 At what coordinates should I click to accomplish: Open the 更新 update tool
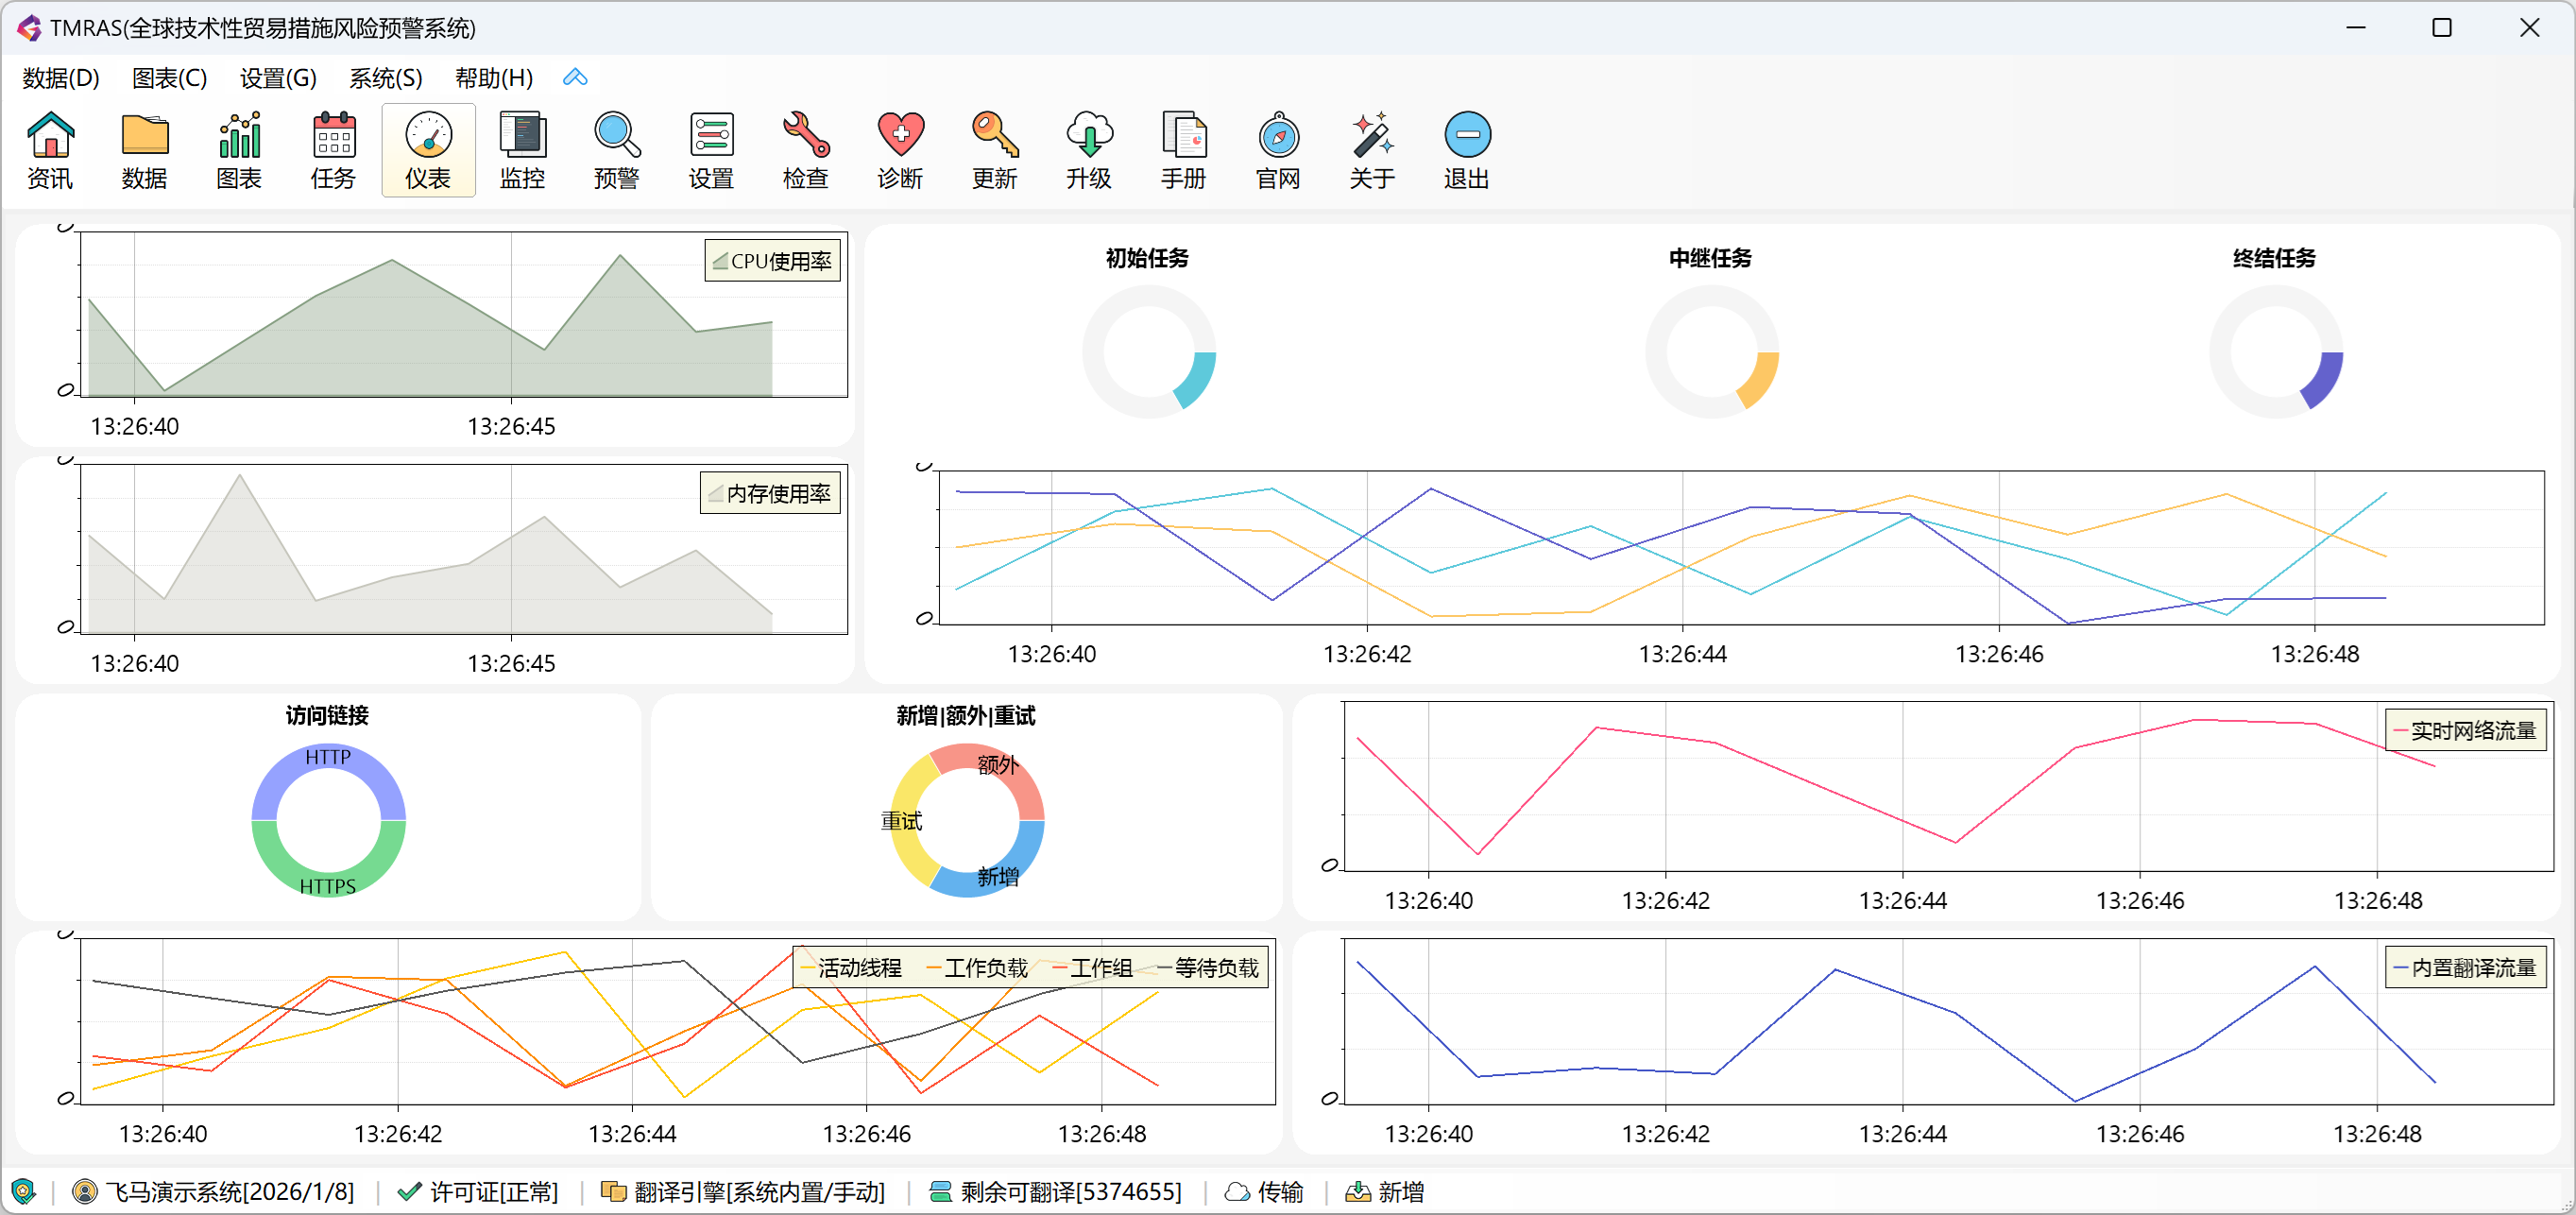993,150
